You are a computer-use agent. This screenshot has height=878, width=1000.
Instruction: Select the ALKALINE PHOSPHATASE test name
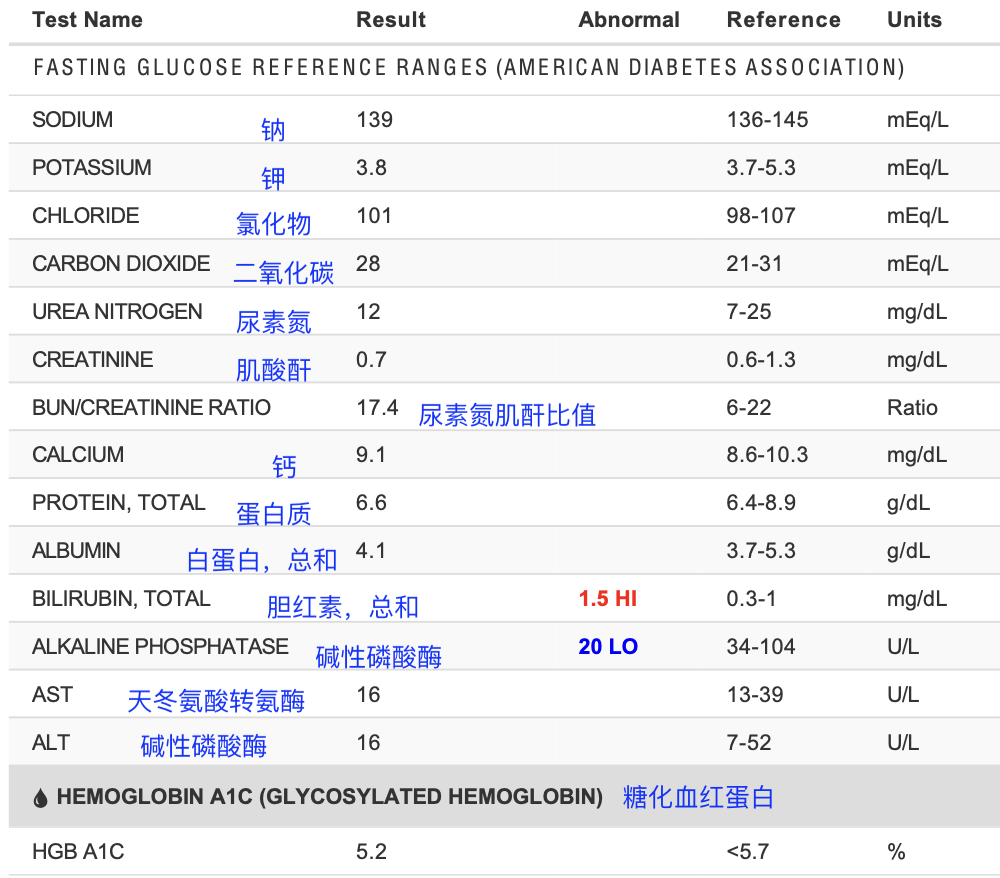point(161,647)
